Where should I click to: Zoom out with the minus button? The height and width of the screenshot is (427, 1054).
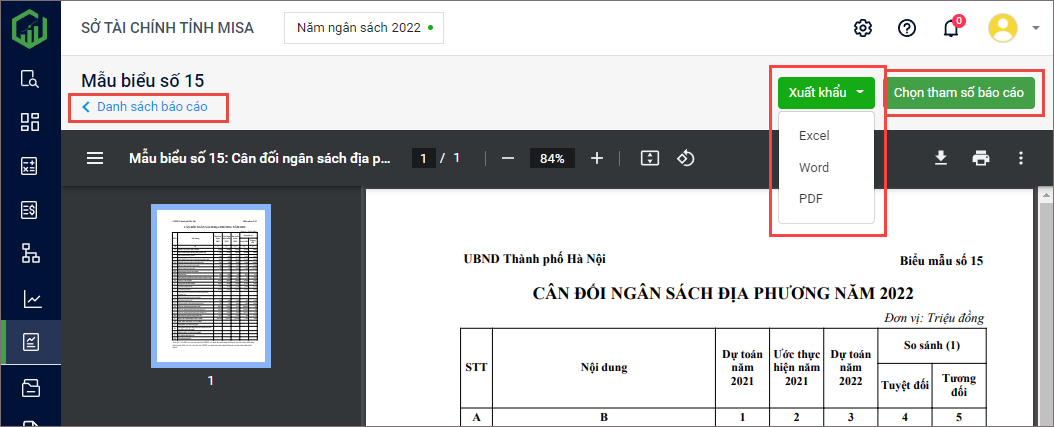[508, 158]
